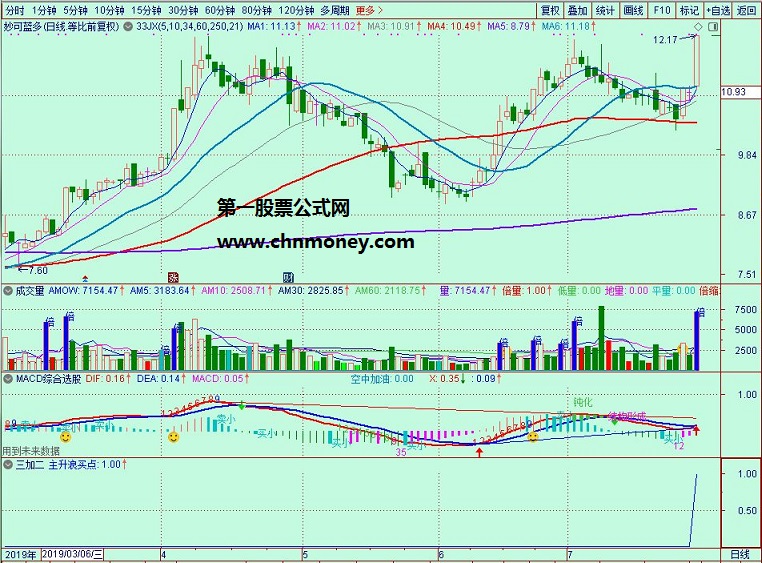Select the 5分钟 period tab
This screenshot has height=563, width=762.
tap(75, 10)
